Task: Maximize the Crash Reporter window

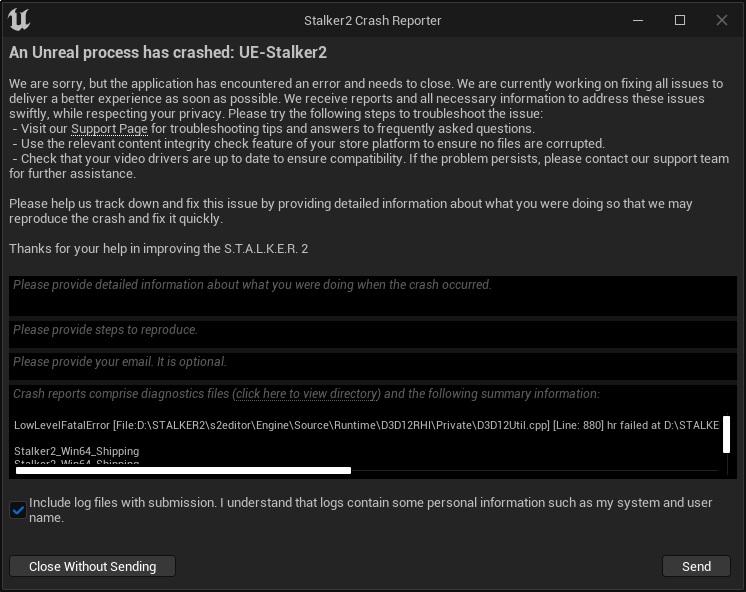Action: (x=680, y=20)
